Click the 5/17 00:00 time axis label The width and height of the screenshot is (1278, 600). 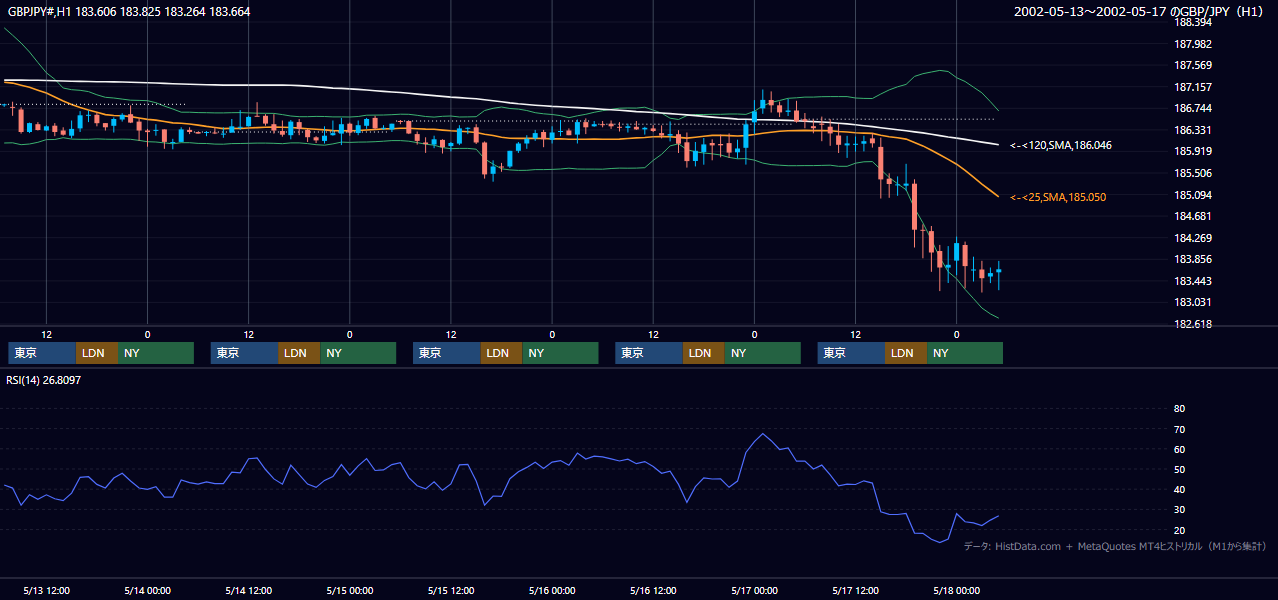click(x=754, y=590)
